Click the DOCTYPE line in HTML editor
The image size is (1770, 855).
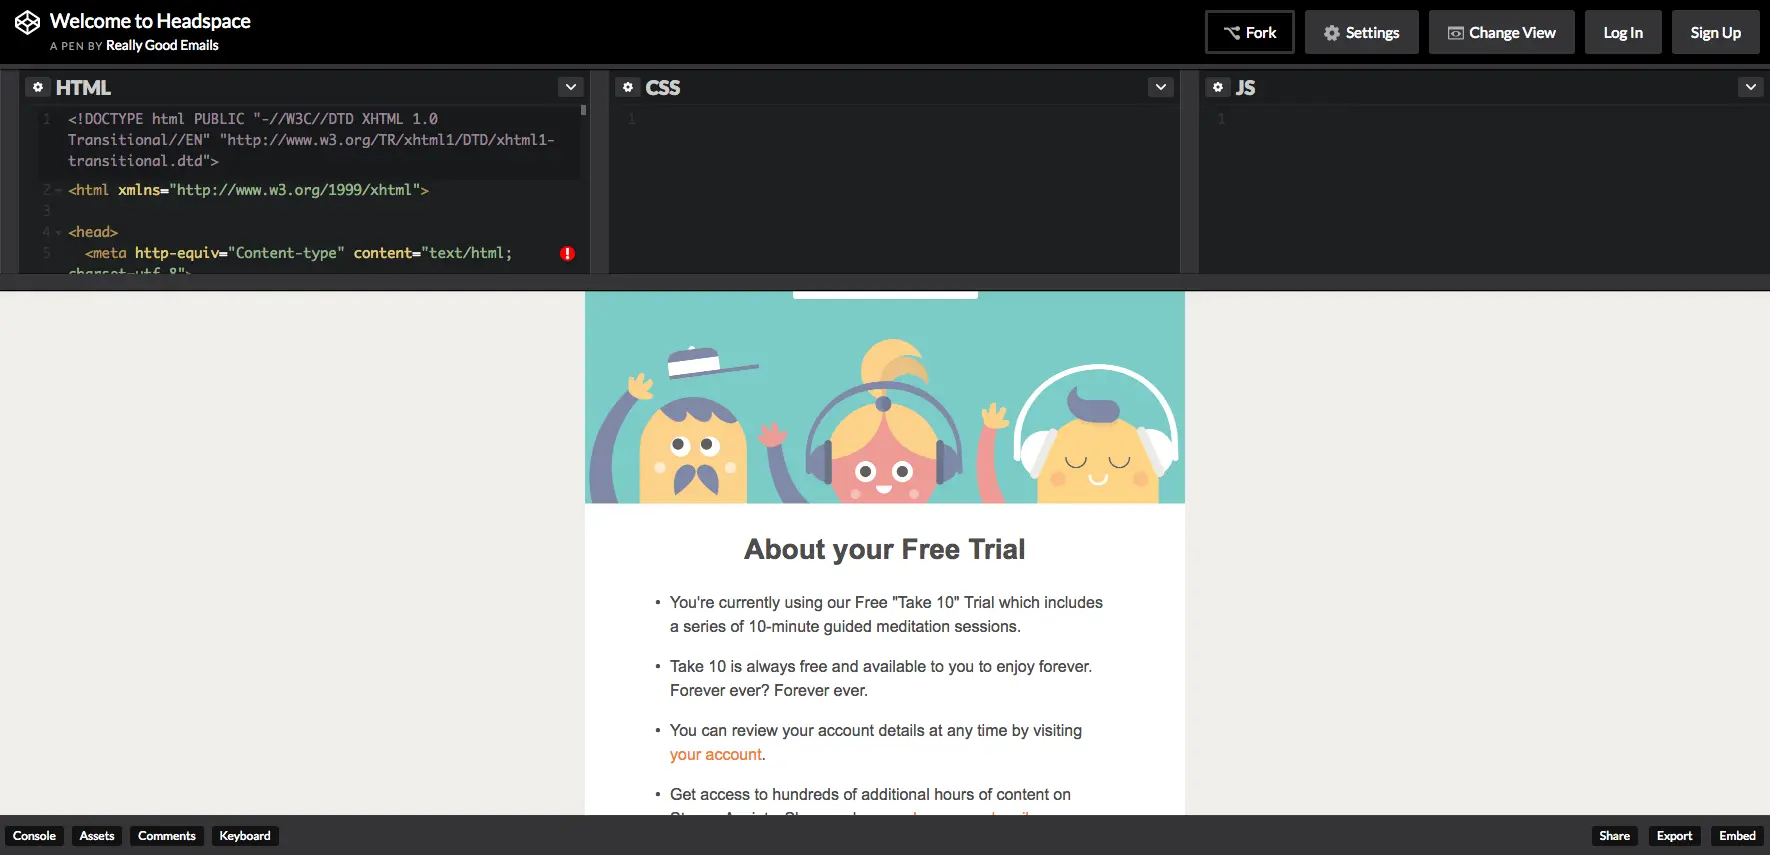tap(310, 140)
